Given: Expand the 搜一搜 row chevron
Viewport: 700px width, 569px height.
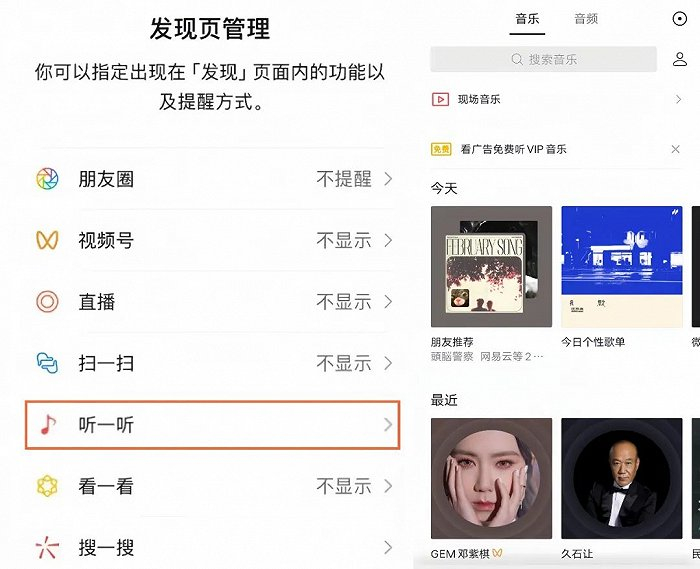Looking at the screenshot, I should point(388,548).
